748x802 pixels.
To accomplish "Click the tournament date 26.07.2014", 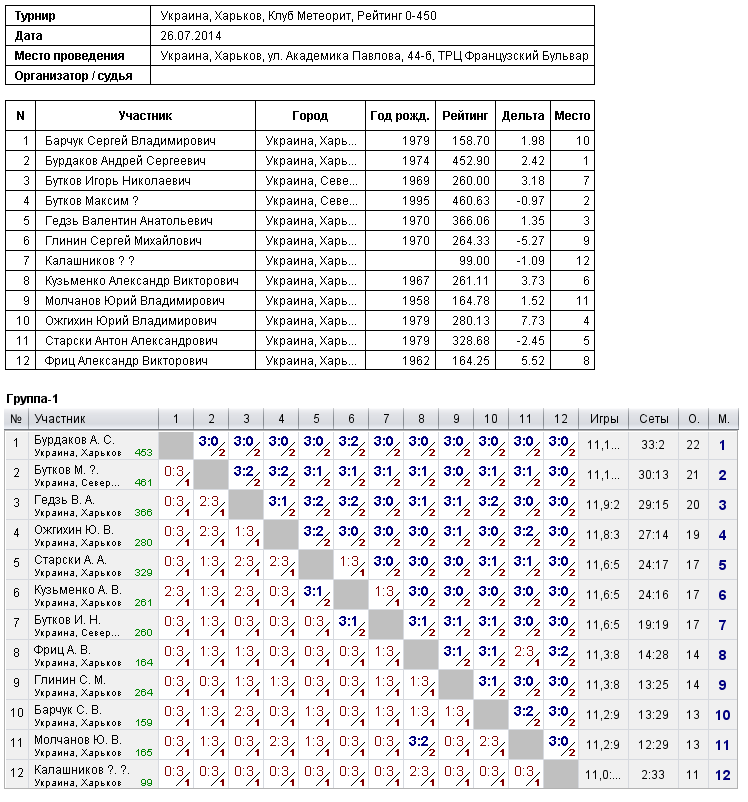I will 191,36.
